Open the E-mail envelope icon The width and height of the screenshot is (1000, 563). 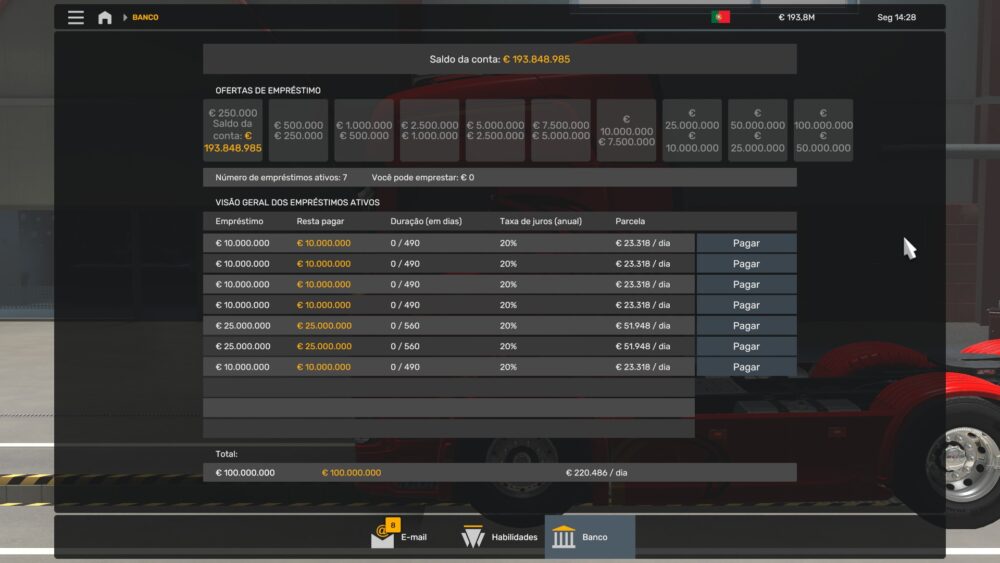382,538
